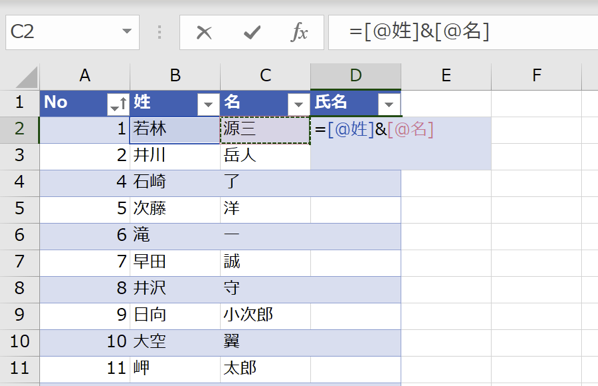Click inside the formula bar text
Screen dimensions: 598x386
[x=419, y=32]
